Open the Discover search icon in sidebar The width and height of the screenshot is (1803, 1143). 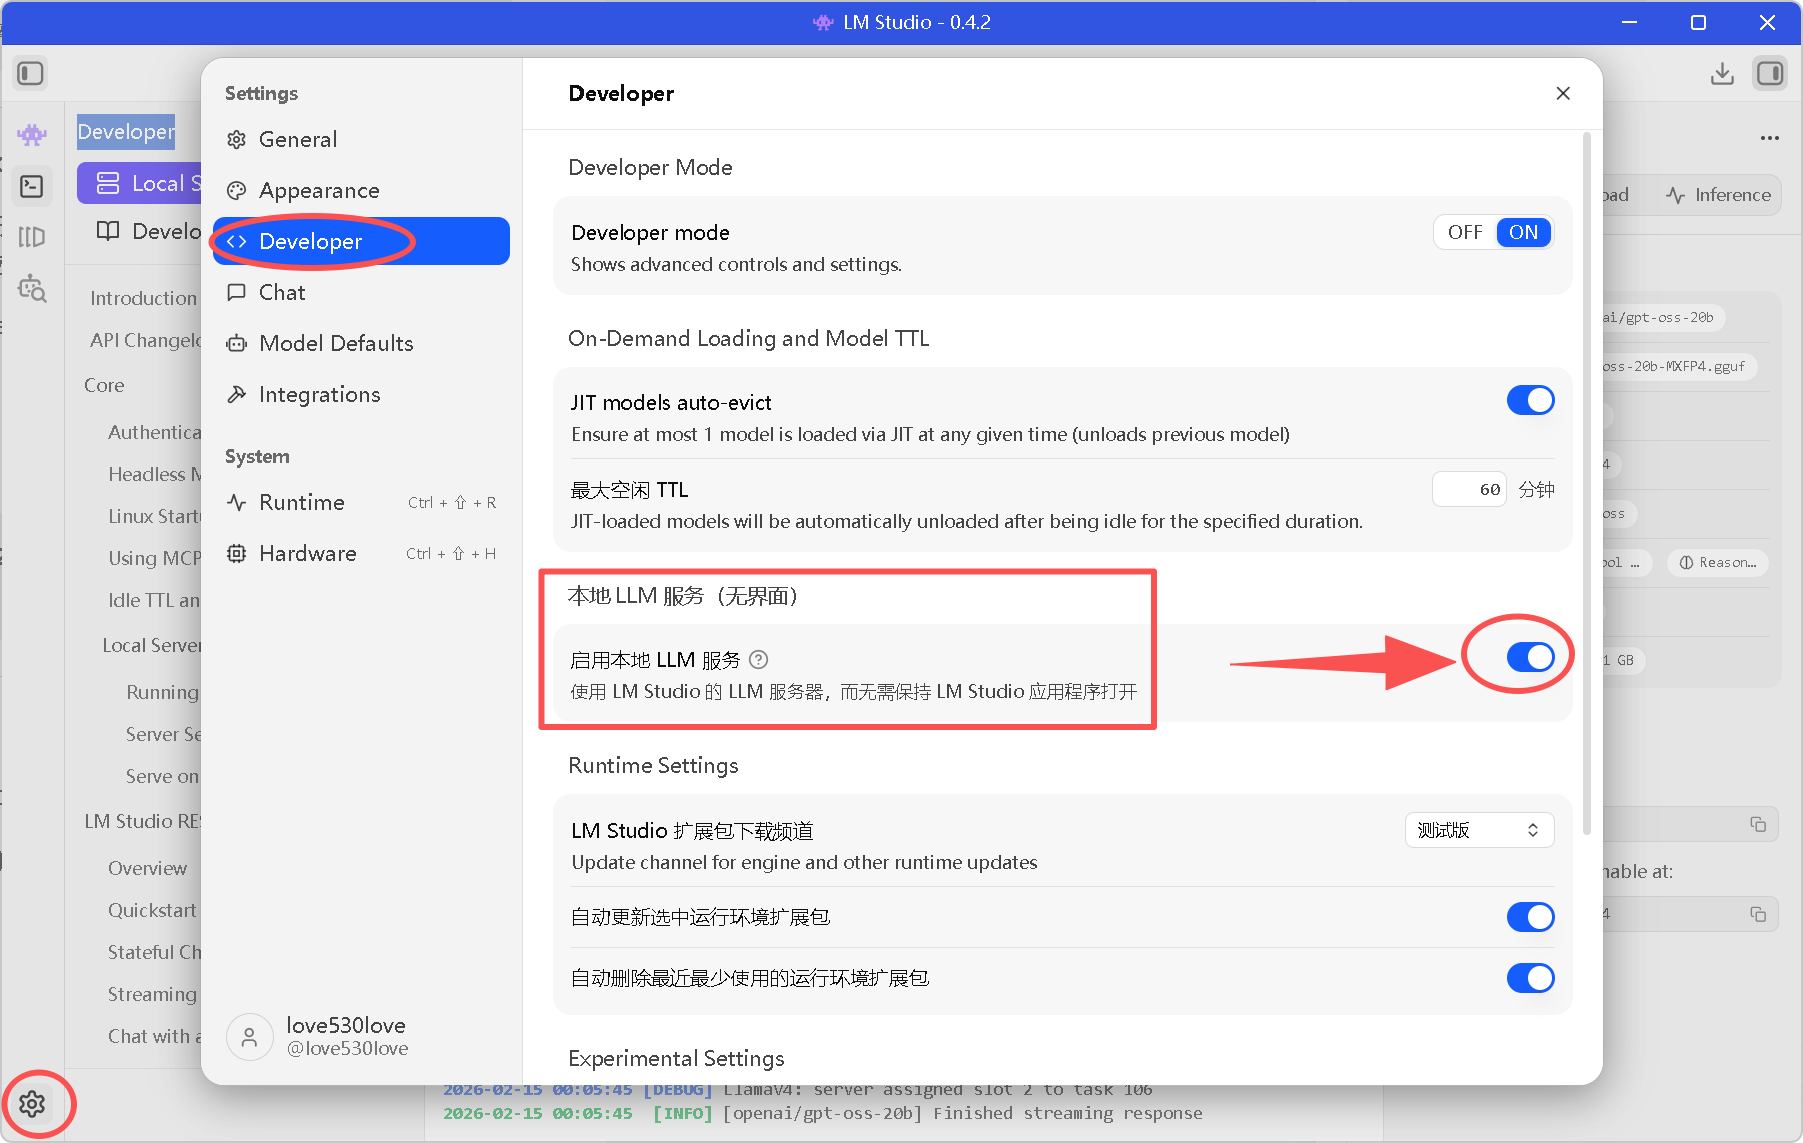pos(32,288)
